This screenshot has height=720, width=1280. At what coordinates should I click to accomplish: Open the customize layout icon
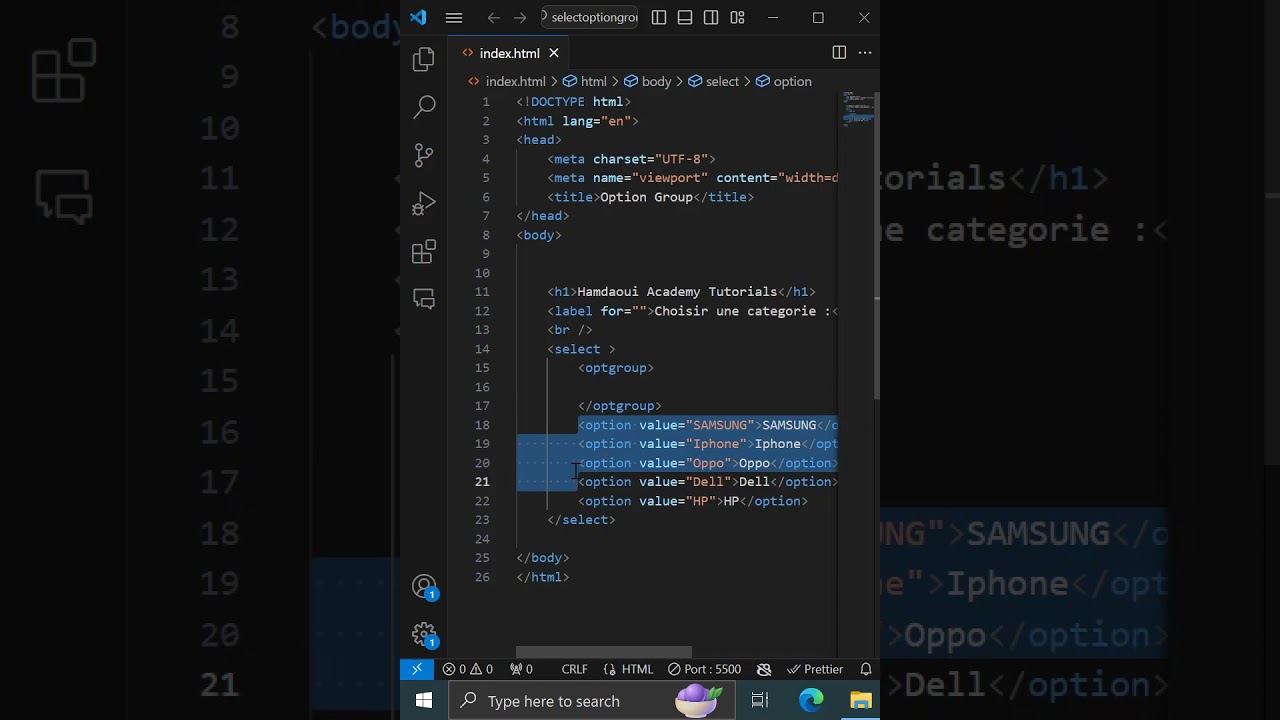point(737,17)
